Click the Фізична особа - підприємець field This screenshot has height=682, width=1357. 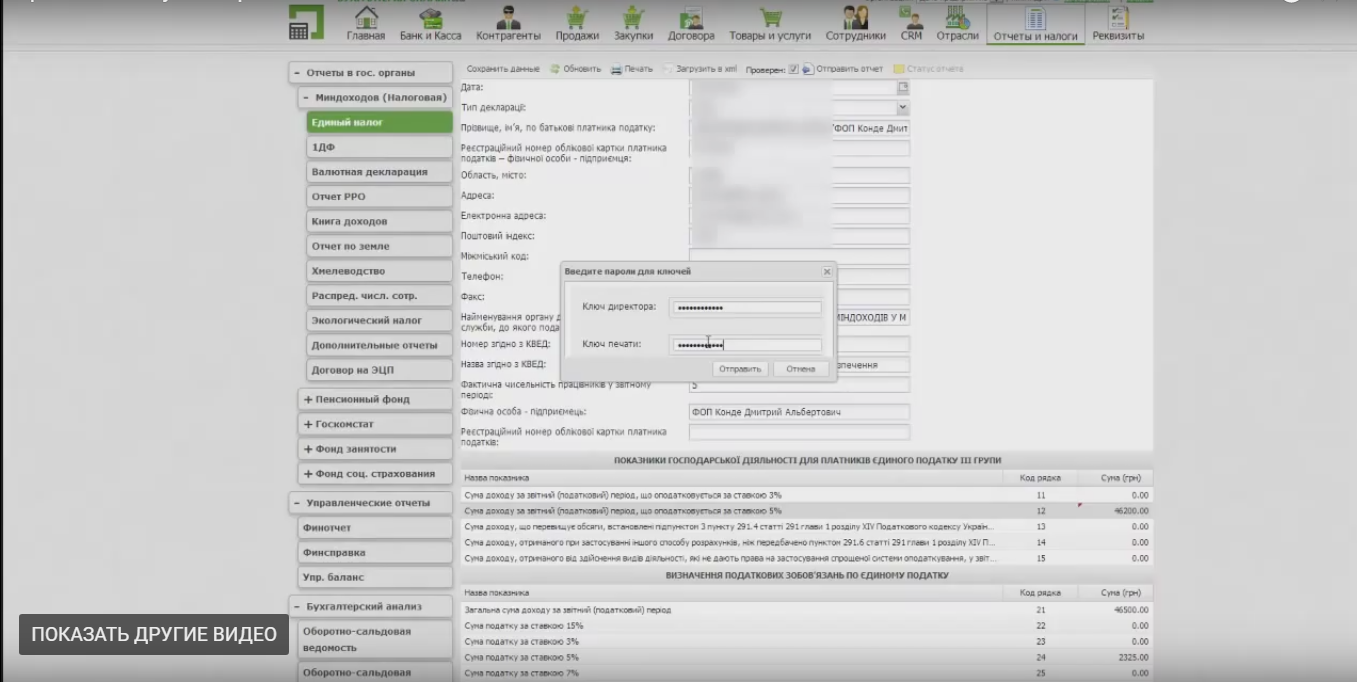(799, 412)
